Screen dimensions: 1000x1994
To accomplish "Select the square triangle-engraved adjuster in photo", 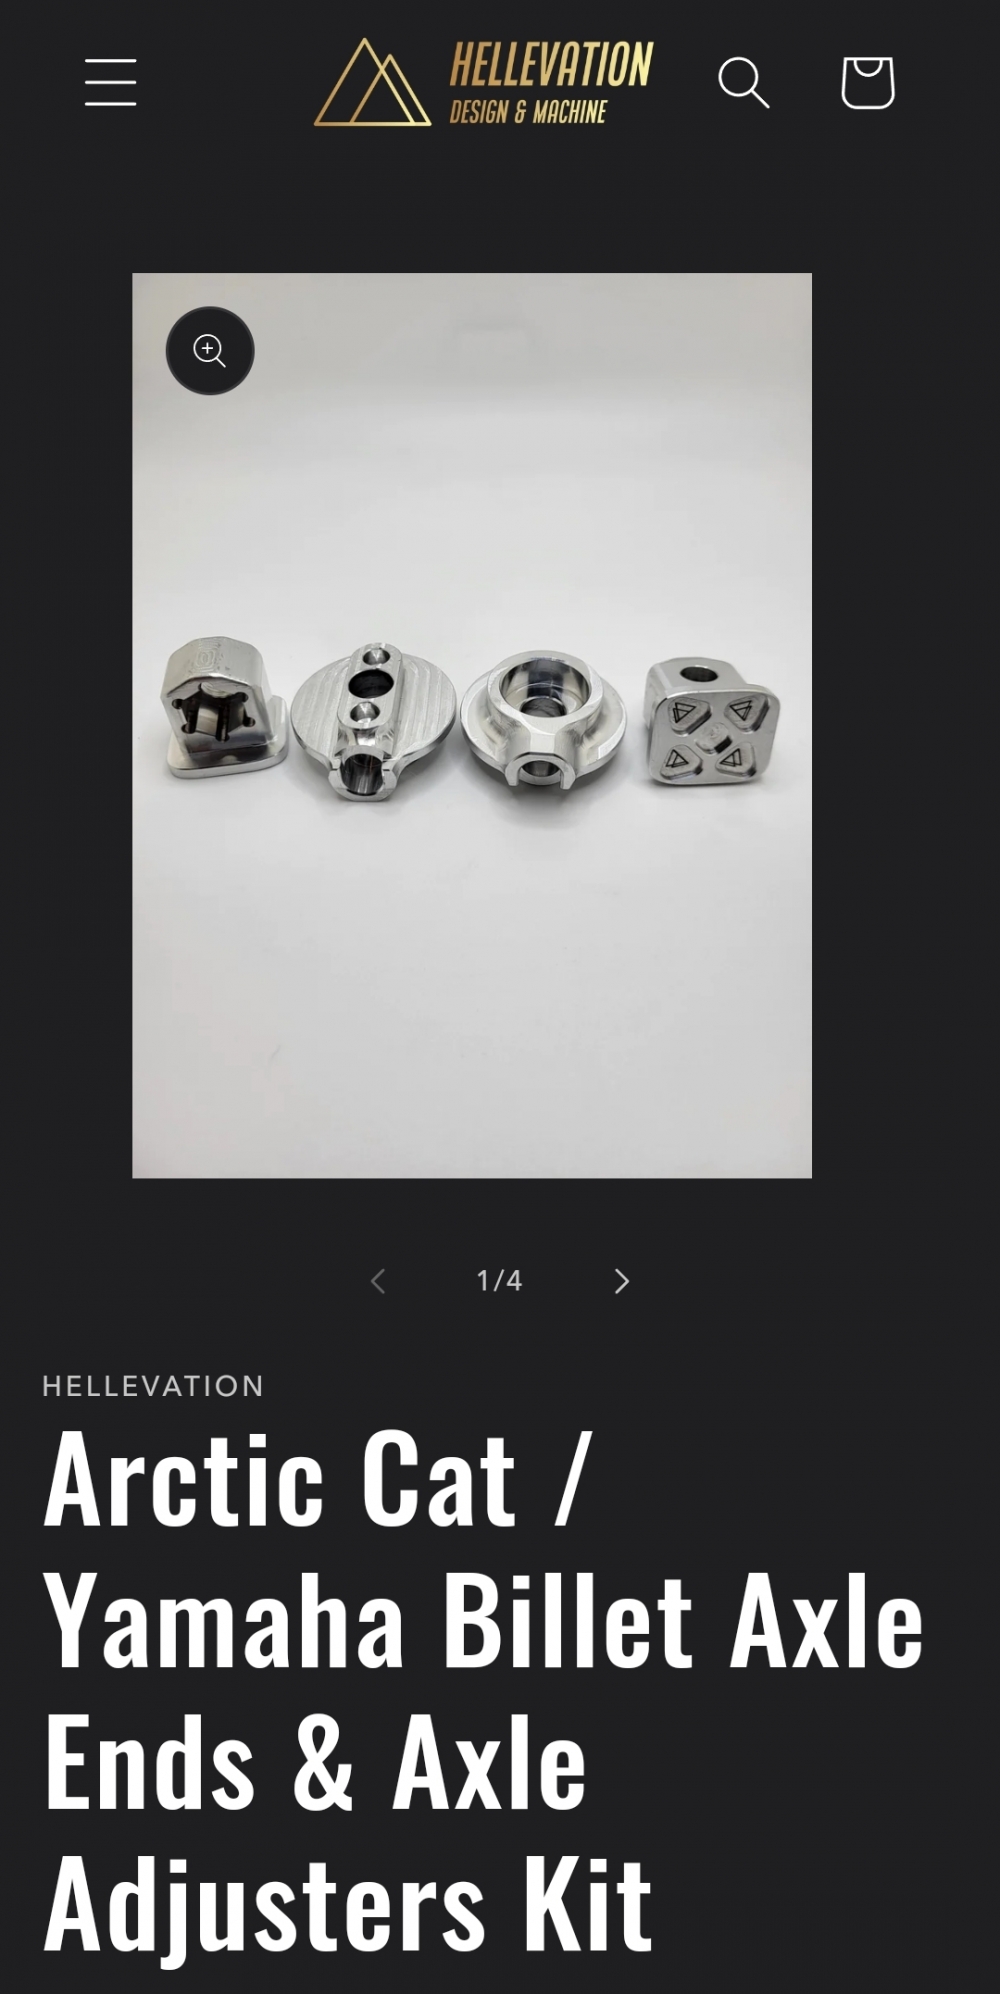I will [712, 722].
